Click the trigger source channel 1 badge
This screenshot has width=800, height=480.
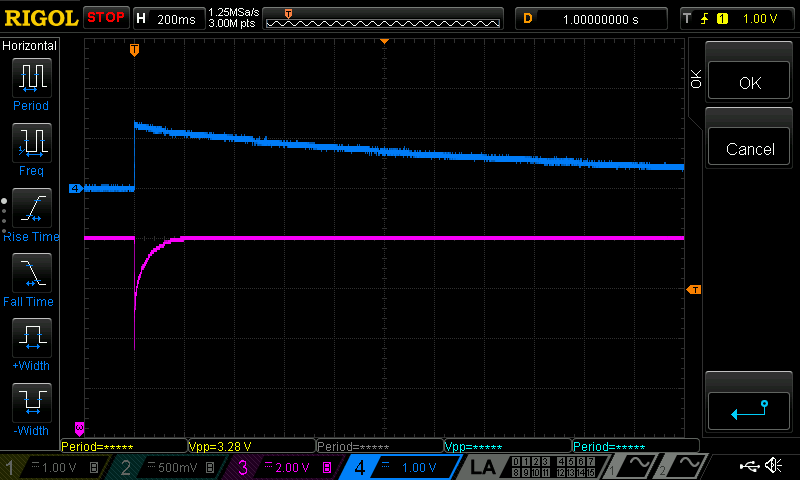tap(722, 19)
